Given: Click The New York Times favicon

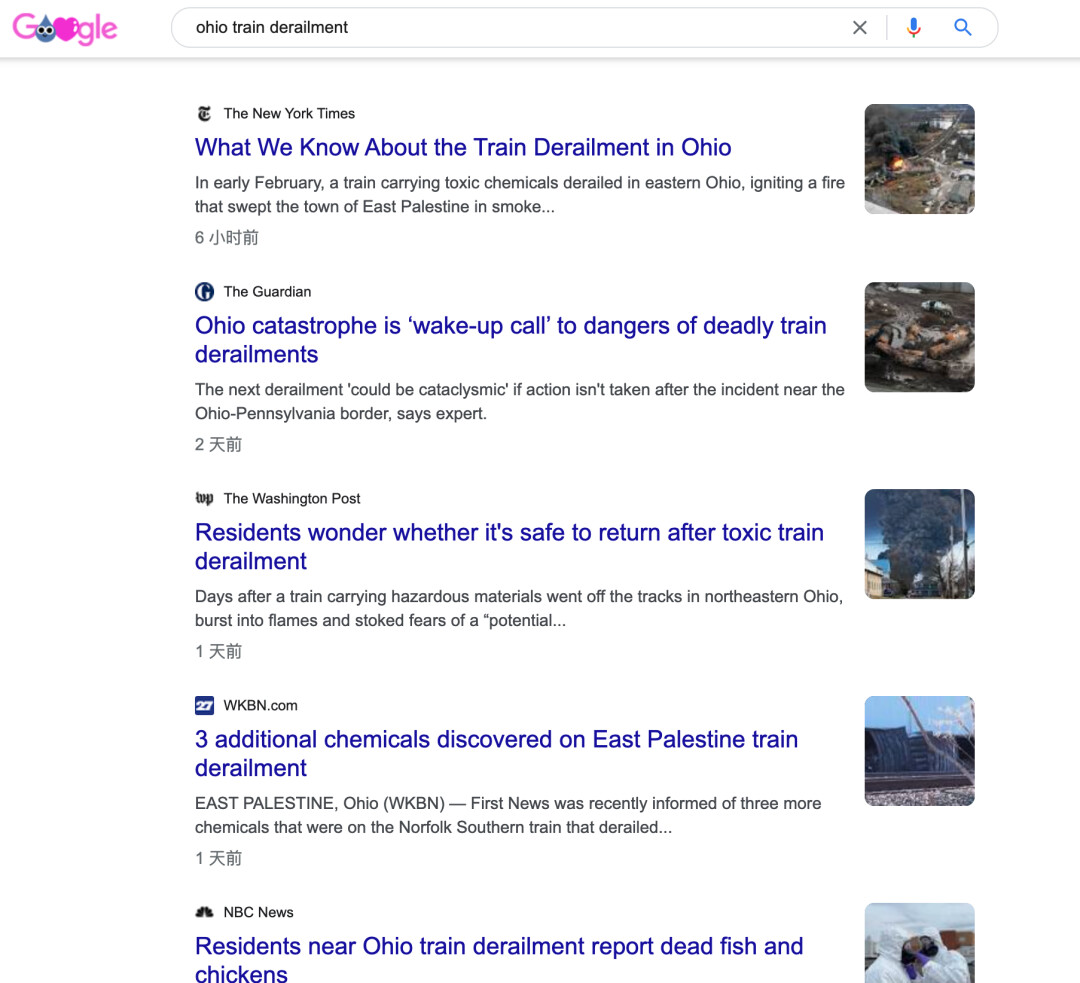Looking at the screenshot, I should tap(205, 114).
